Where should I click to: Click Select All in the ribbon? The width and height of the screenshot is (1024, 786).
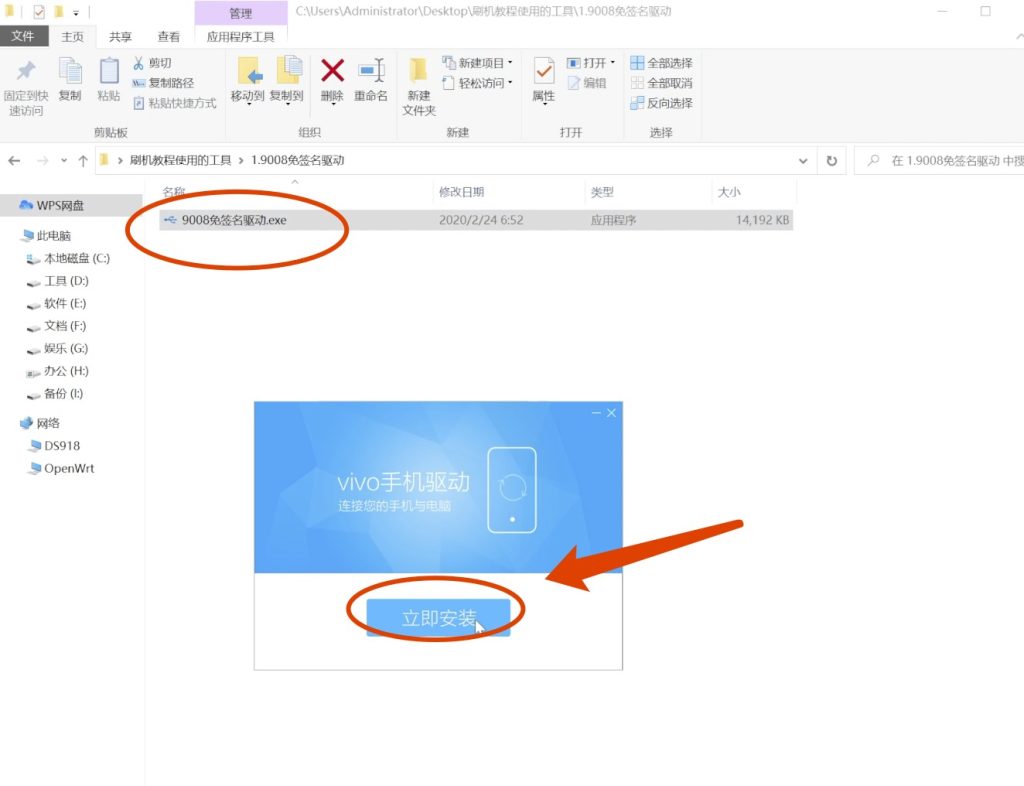tap(662, 63)
